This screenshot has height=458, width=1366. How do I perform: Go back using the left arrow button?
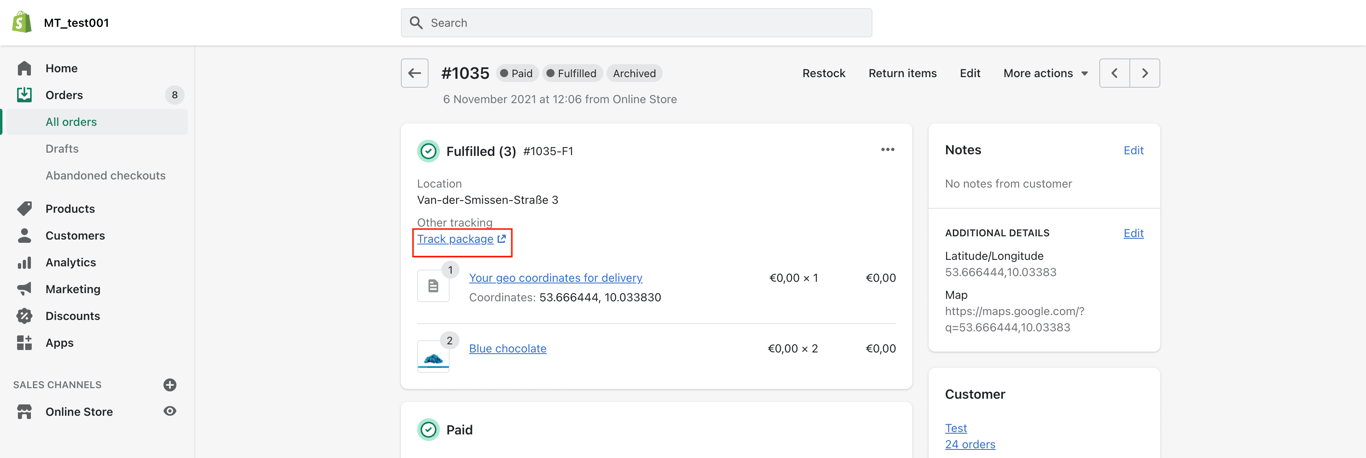pyautogui.click(x=415, y=73)
